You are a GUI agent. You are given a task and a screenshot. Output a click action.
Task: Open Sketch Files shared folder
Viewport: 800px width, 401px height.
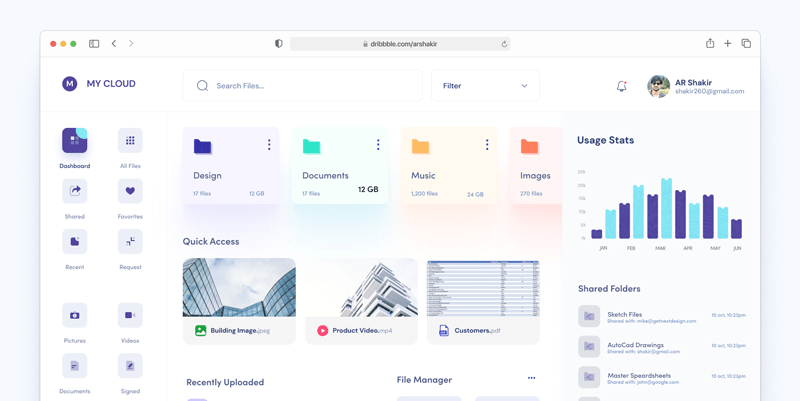click(x=624, y=315)
